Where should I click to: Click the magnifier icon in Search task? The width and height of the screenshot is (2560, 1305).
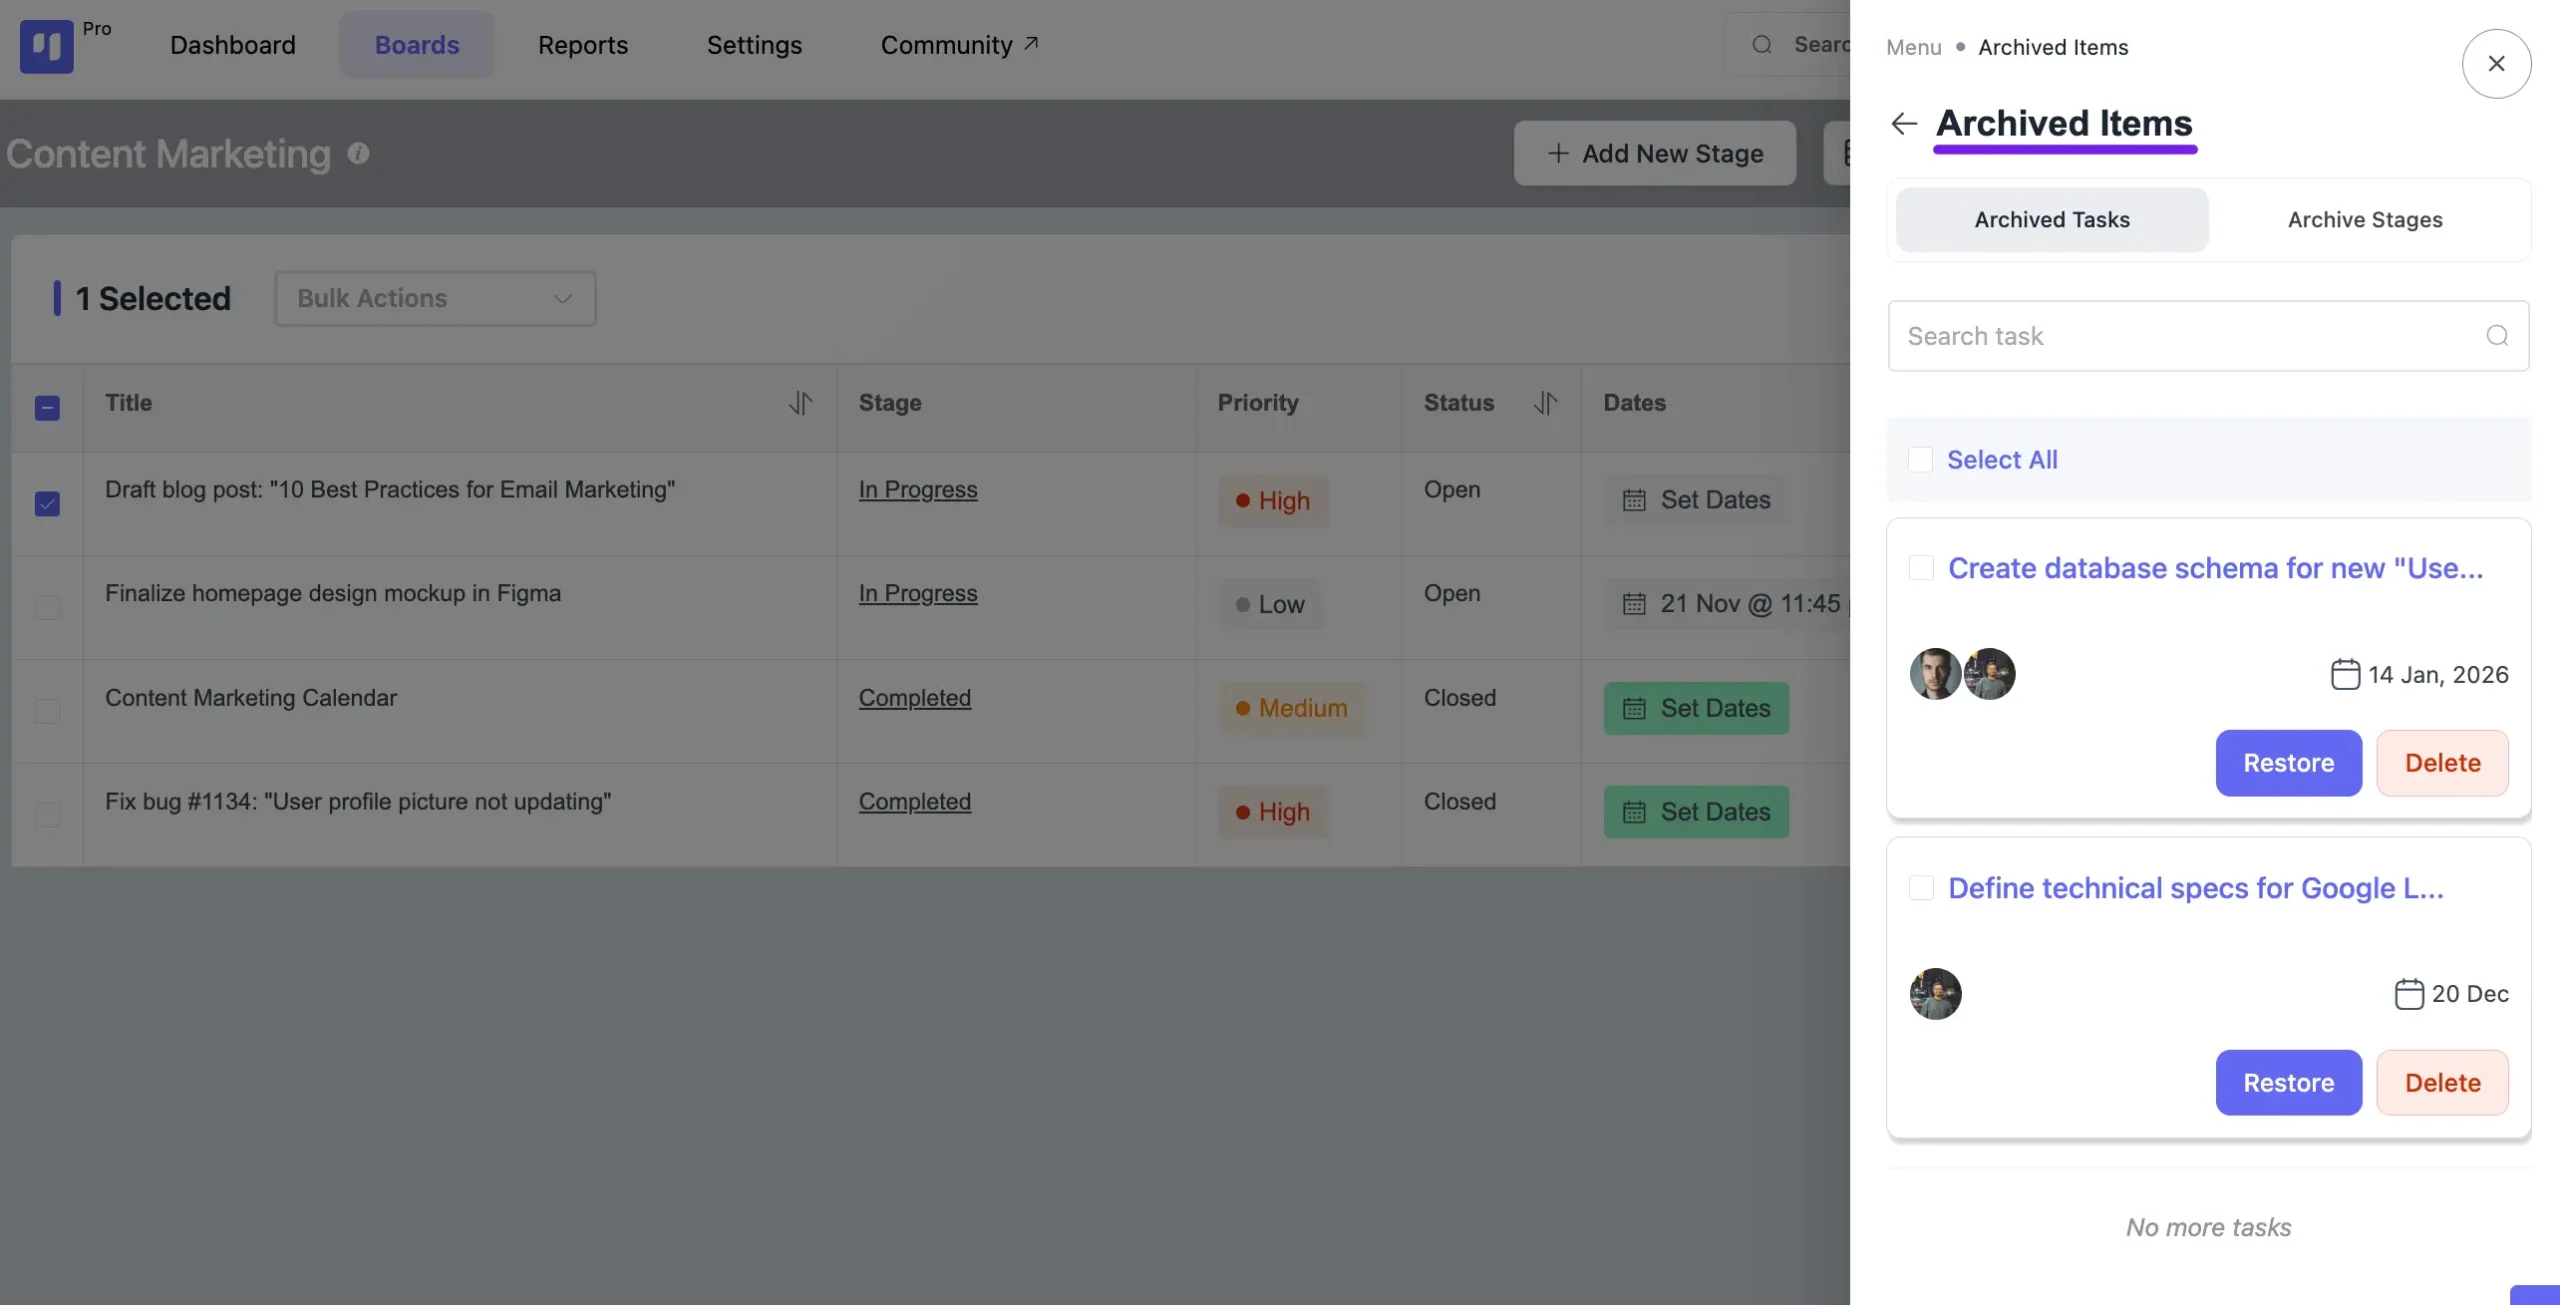[2497, 336]
